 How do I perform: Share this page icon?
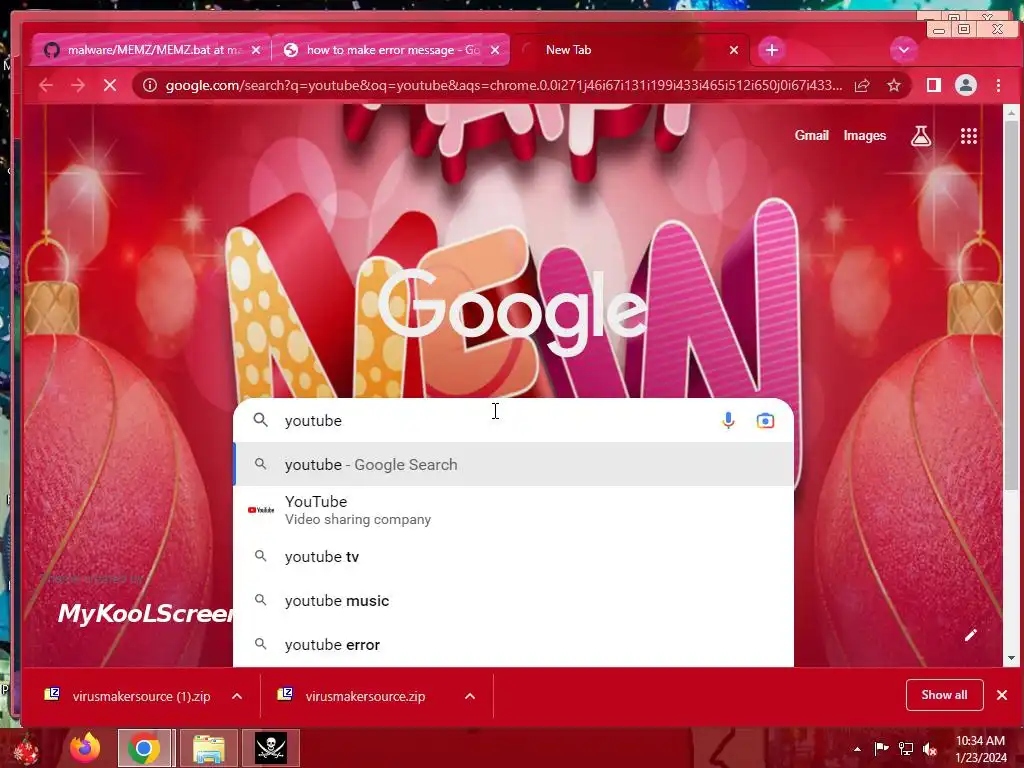[862, 85]
